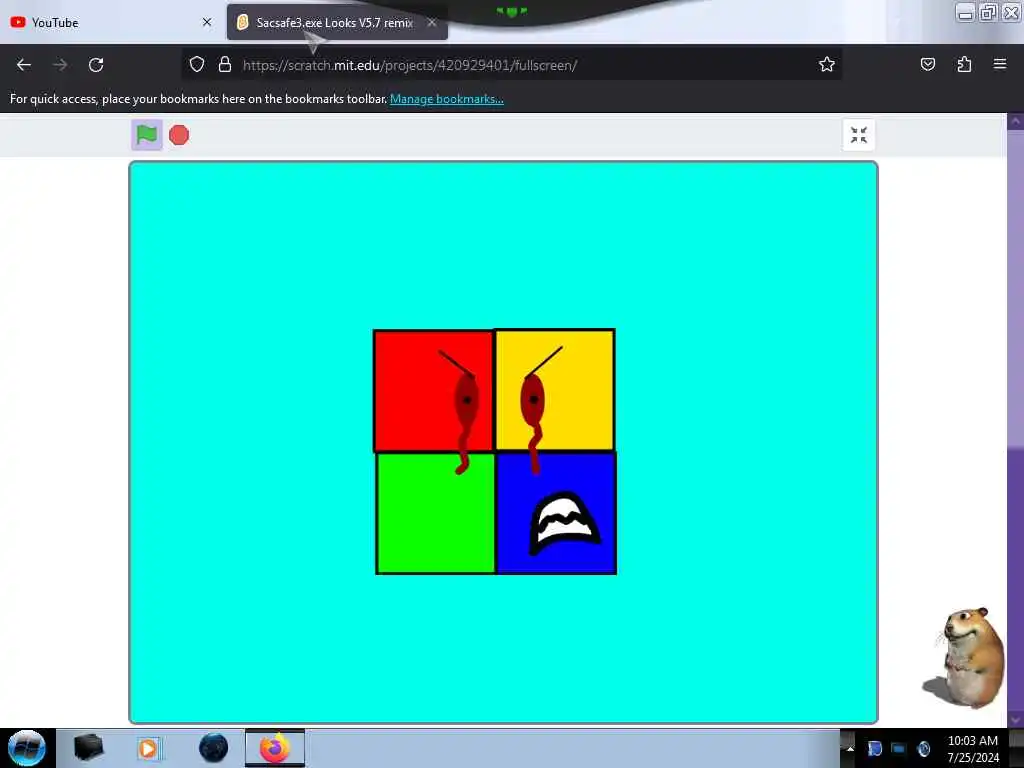Go forward to the next page
The width and height of the screenshot is (1024, 768).
(x=60, y=65)
